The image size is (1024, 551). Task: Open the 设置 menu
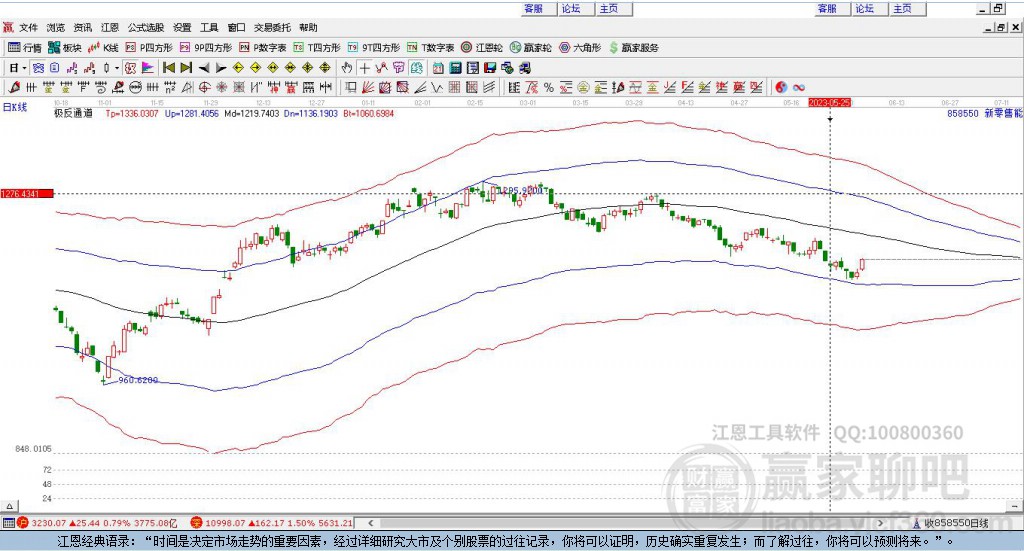pyautogui.click(x=182, y=27)
